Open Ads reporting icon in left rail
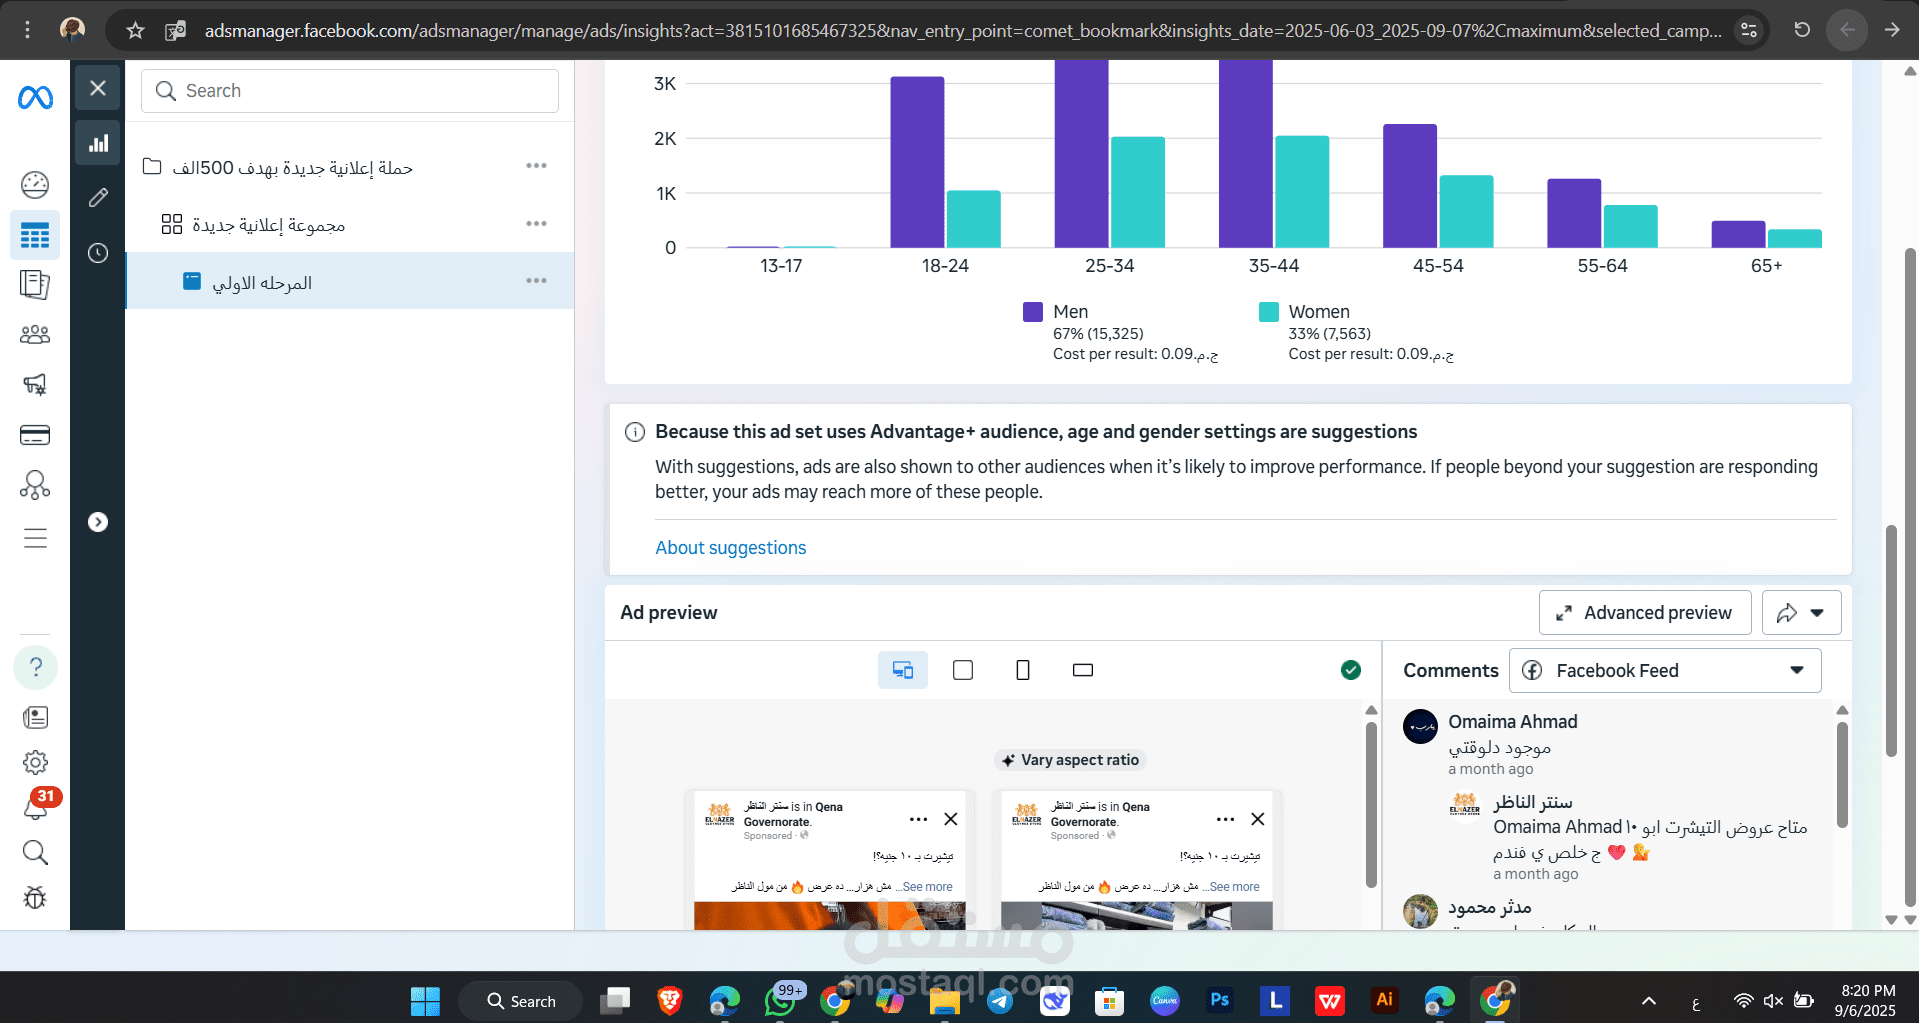This screenshot has width=1919, height=1023. 35,285
